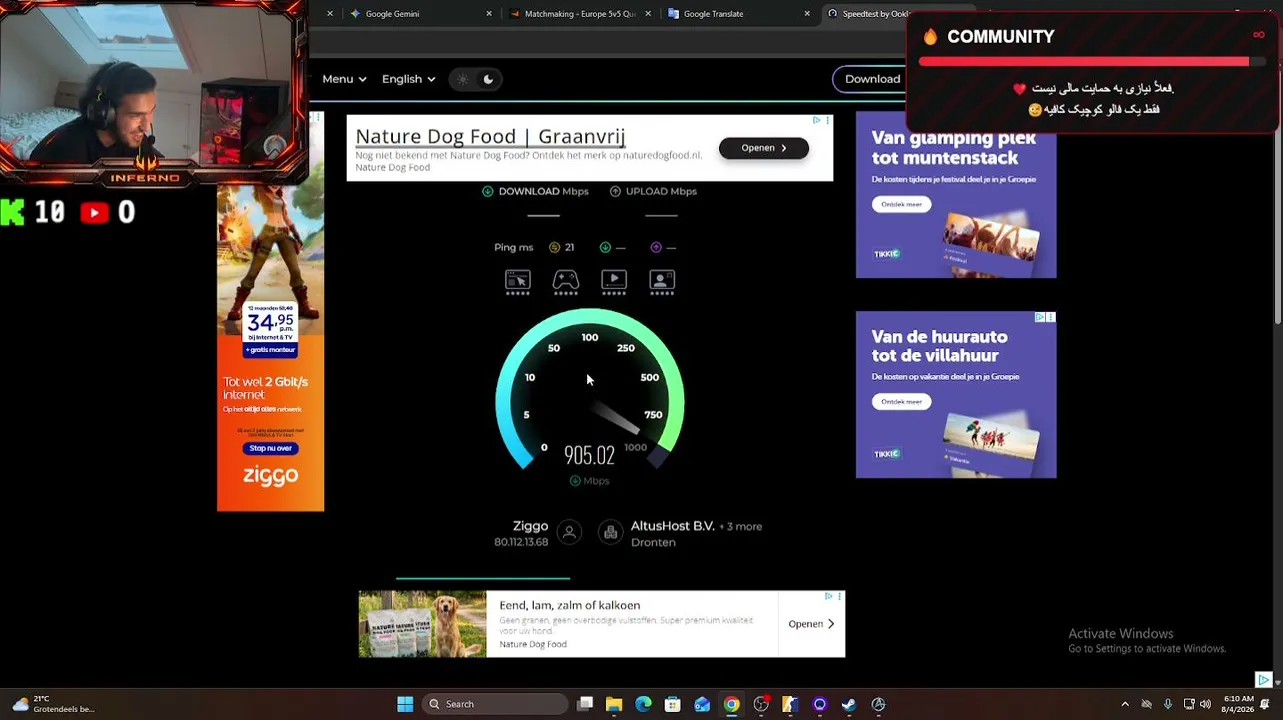The width and height of the screenshot is (1283, 720).
Task: Click Ontdek meer on the glamping ad
Action: (x=901, y=204)
